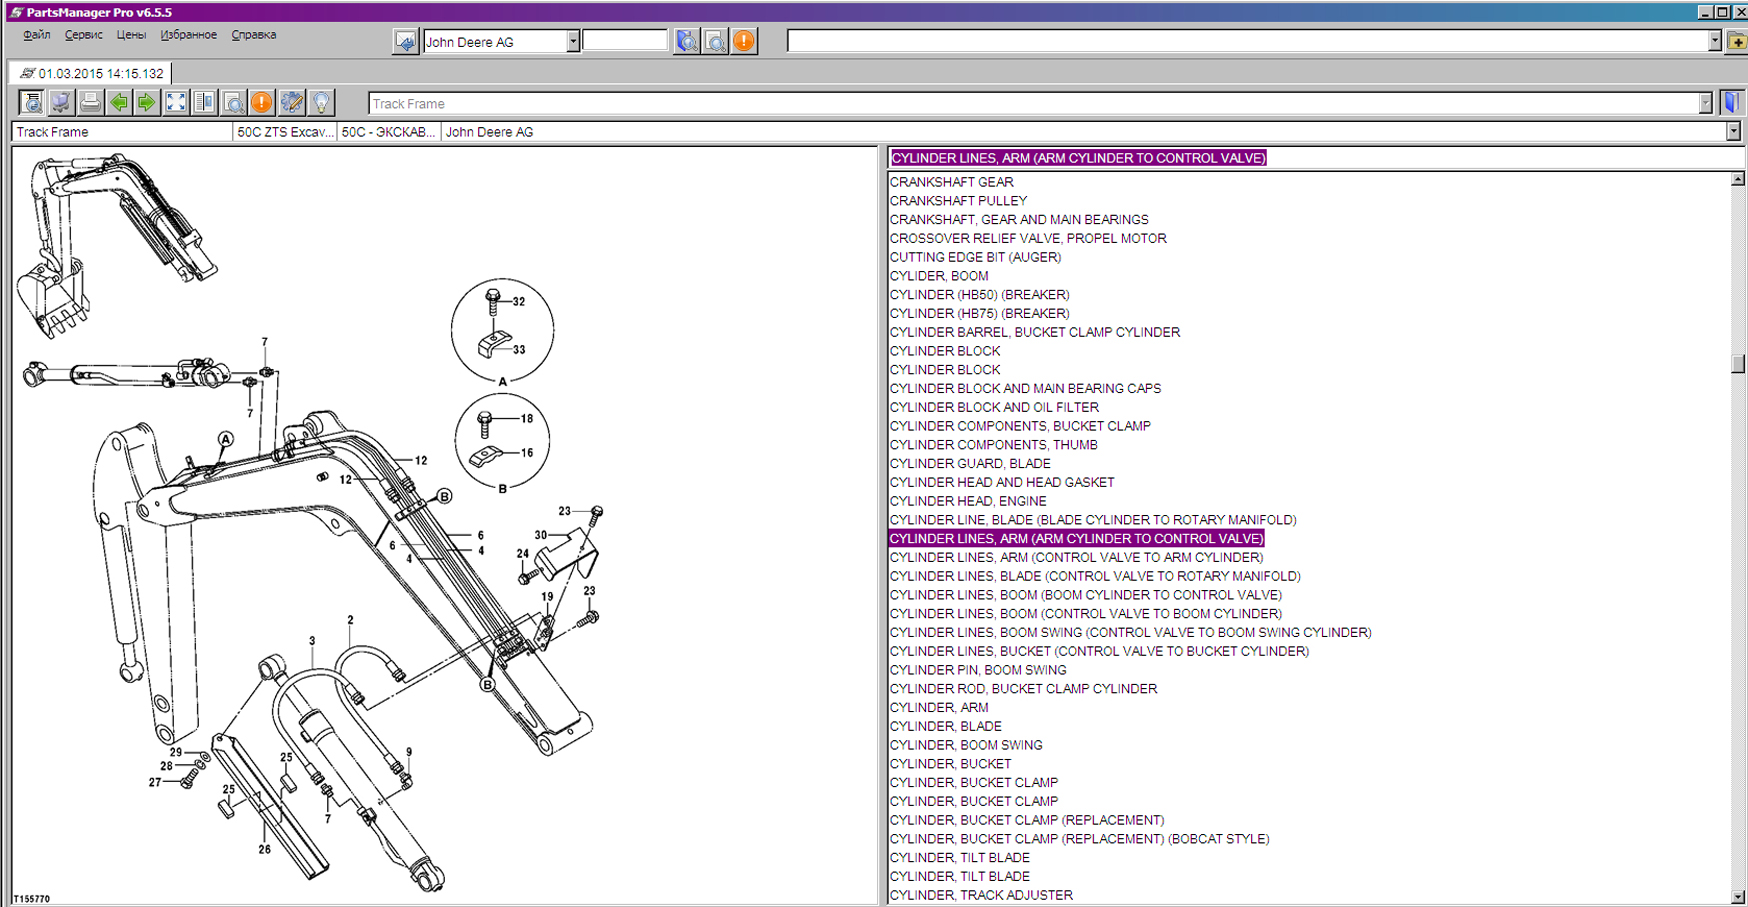Open the John Deere AG catalog dropdown
This screenshot has height=907, width=1748.
[573, 42]
